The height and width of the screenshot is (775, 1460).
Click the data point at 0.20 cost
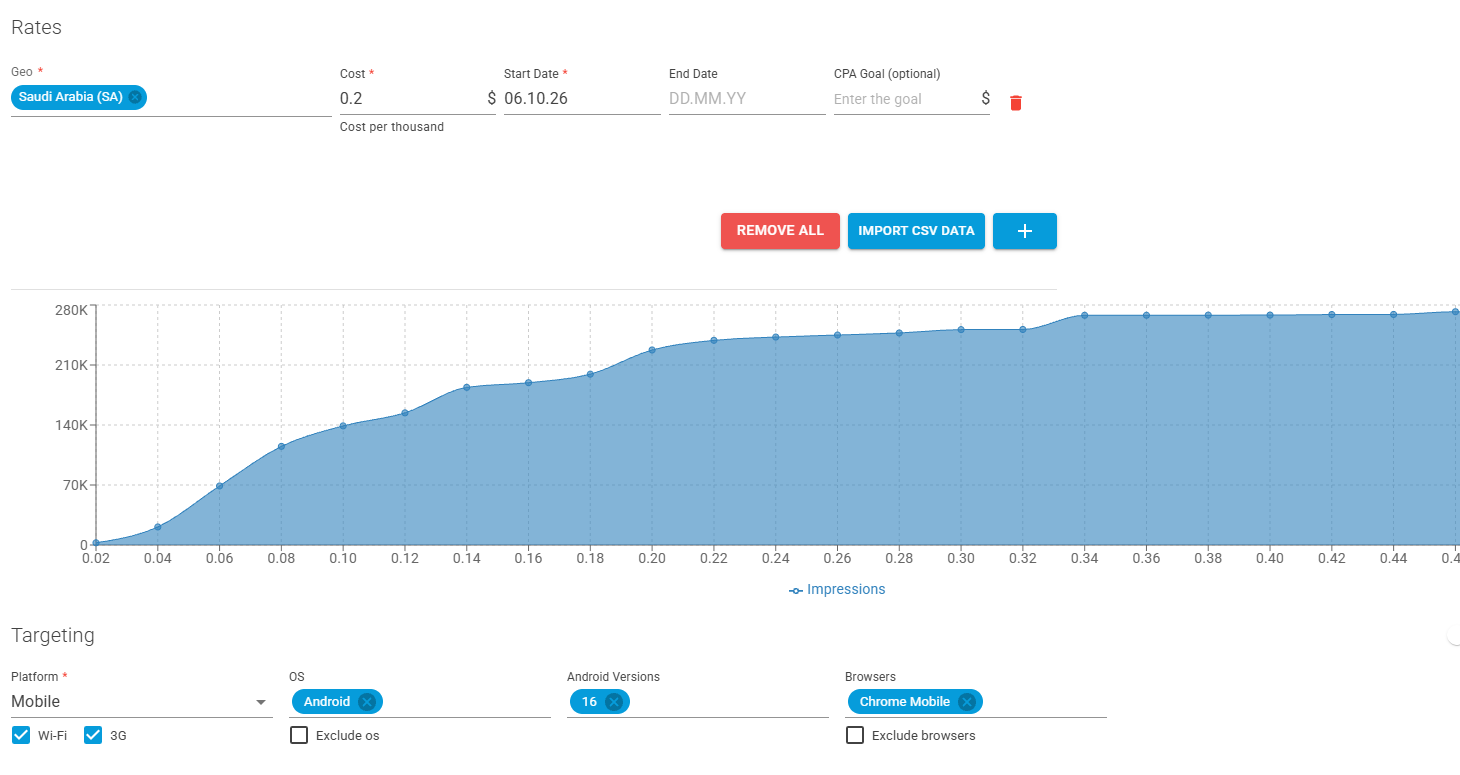tap(652, 350)
